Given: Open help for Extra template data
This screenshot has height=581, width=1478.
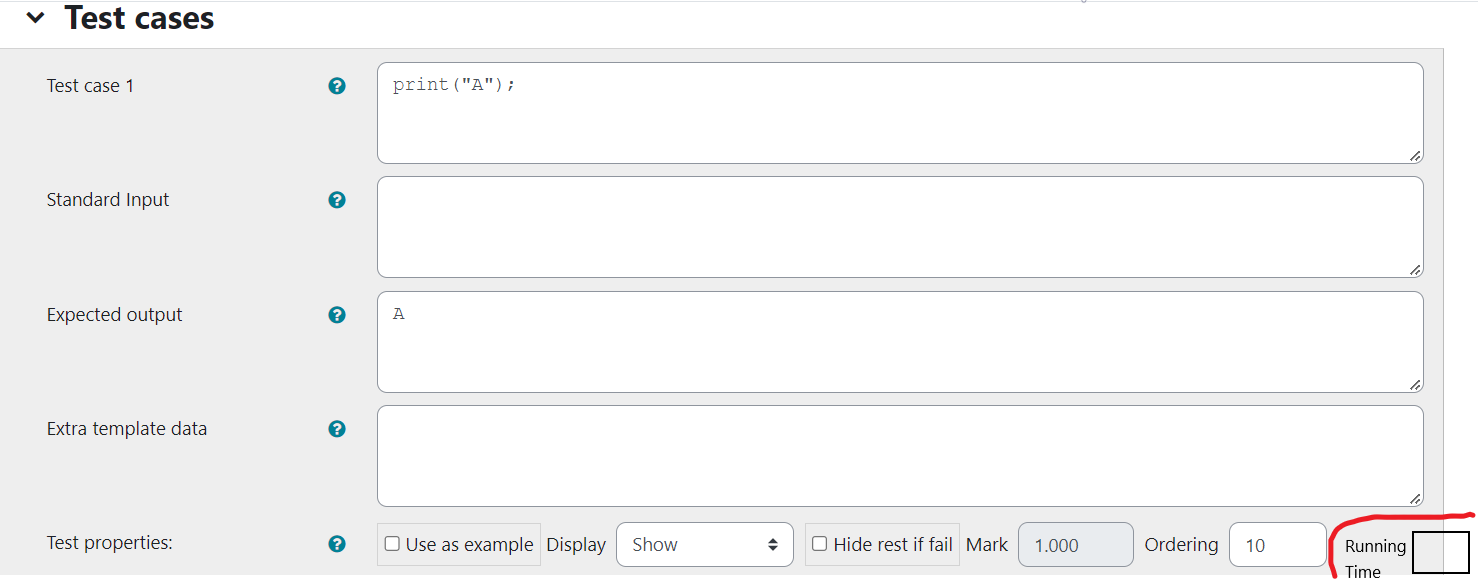Looking at the screenshot, I should click(337, 428).
